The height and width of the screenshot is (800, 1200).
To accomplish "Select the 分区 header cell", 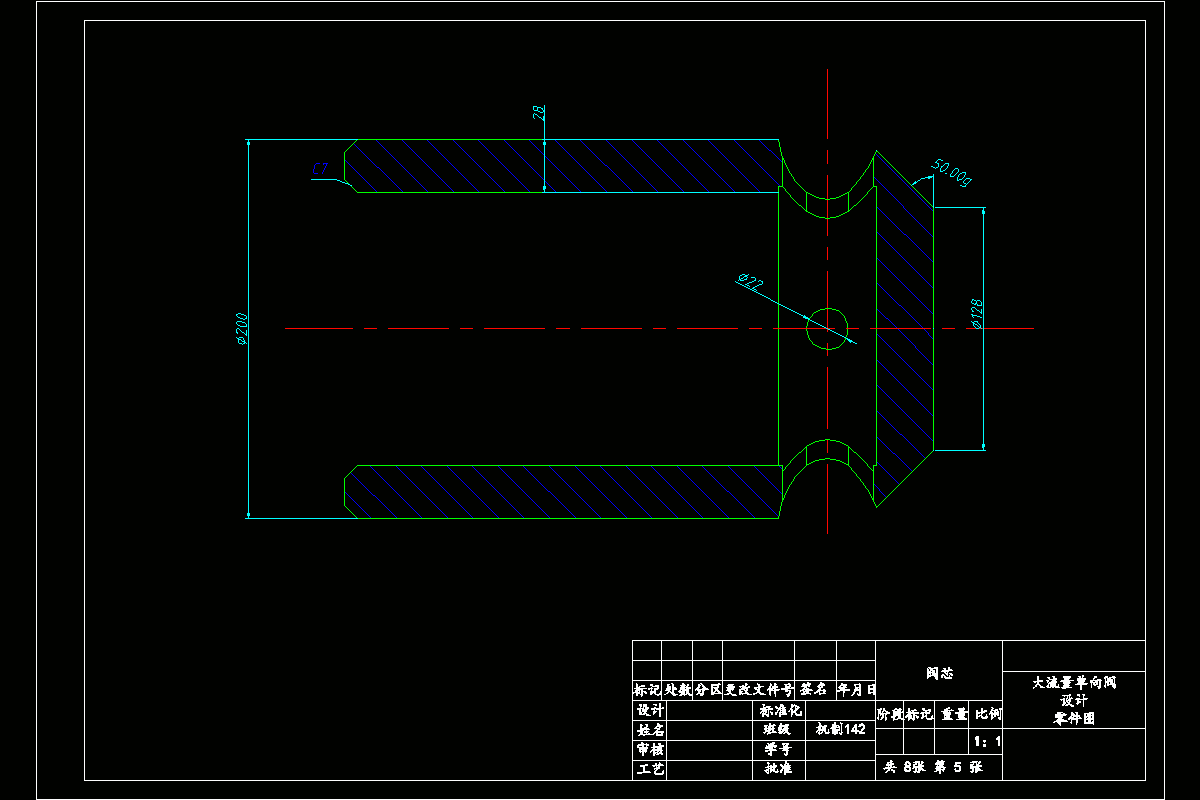I will [x=708, y=690].
